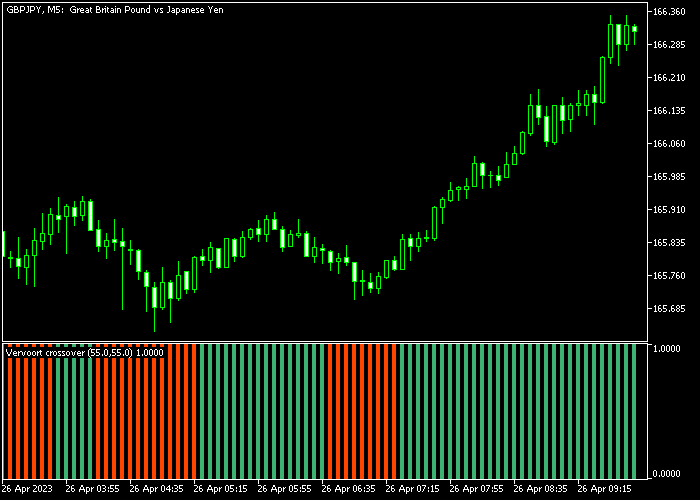Click the 26 Apr 05:15 time label
This screenshot has height=500, width=700.
221,488
